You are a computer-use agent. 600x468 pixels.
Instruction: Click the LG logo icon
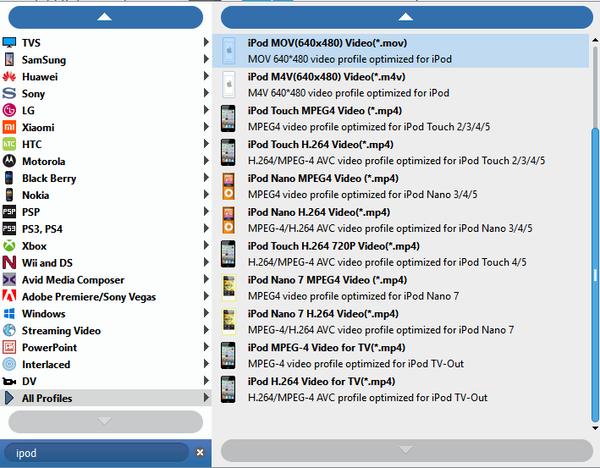(9, 110)
